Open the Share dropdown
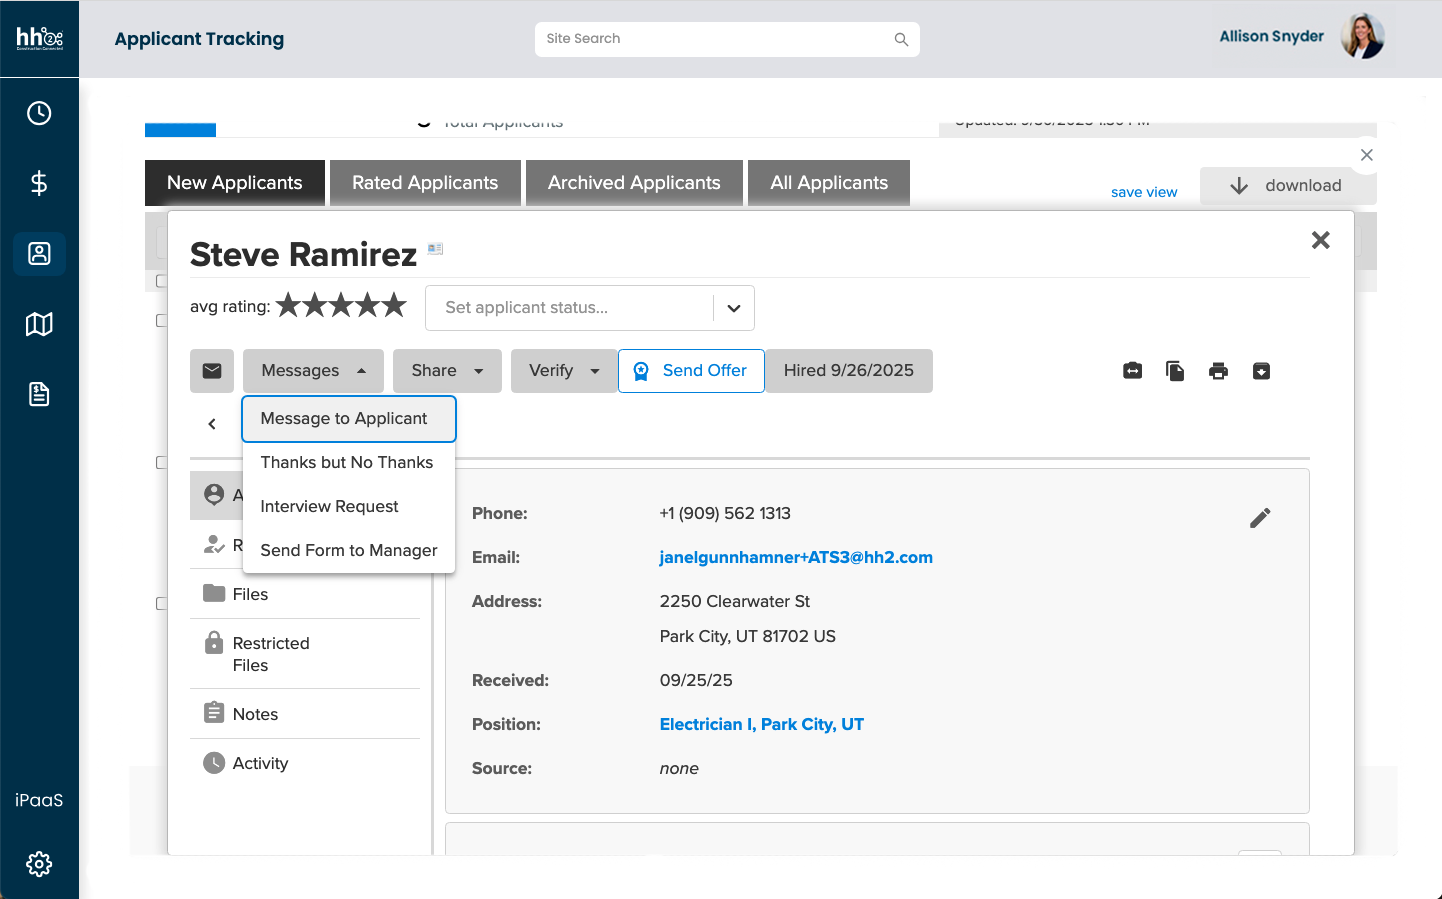This screenshot has height=899, width=1442. 447,371
